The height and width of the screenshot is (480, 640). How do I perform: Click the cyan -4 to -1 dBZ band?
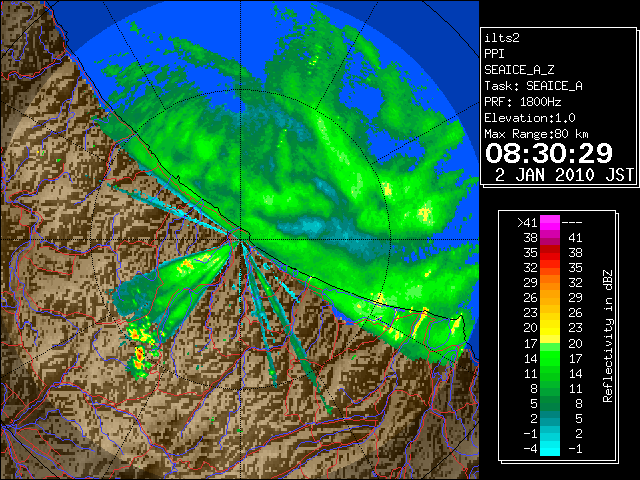pyautogui.click(x=550, y=448)
